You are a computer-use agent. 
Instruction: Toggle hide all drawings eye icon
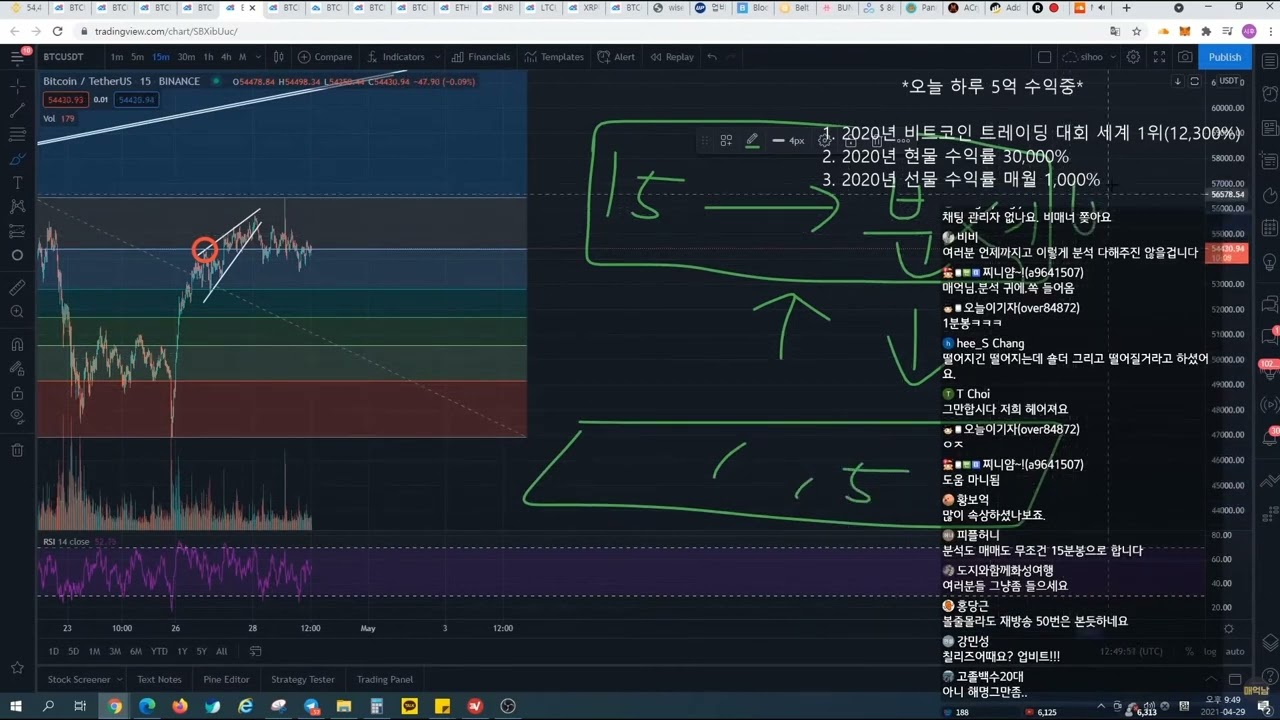17,416
